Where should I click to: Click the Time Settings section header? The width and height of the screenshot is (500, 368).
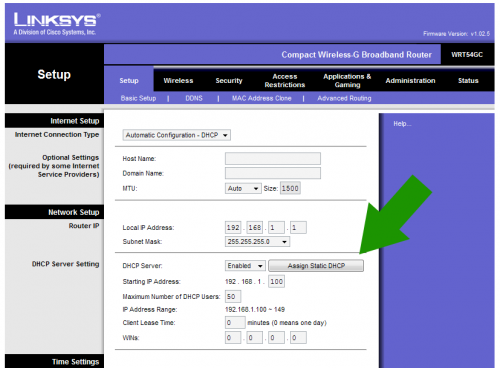54,361
